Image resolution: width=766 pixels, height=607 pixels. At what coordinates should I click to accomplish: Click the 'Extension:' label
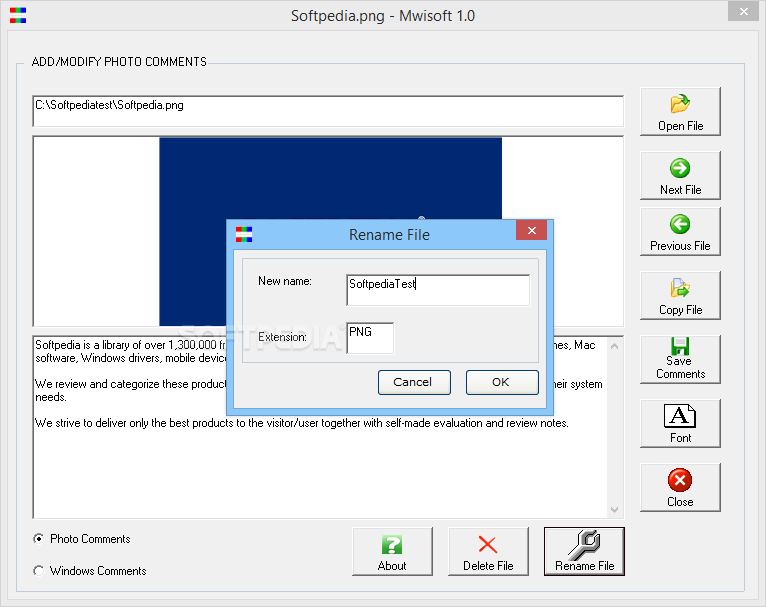(282, 337)
